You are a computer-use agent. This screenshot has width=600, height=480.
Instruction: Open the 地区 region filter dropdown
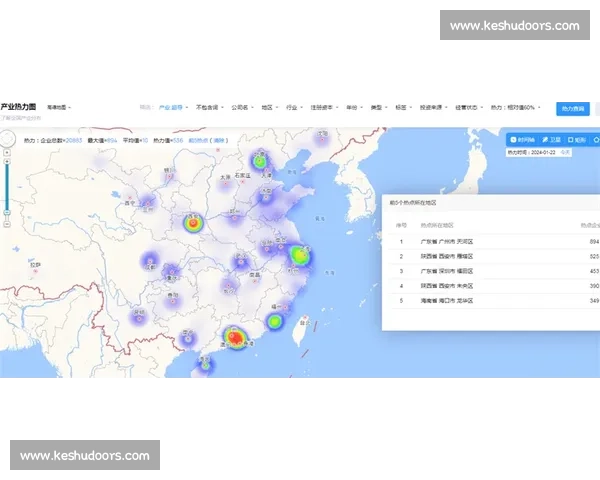point(270,106)
